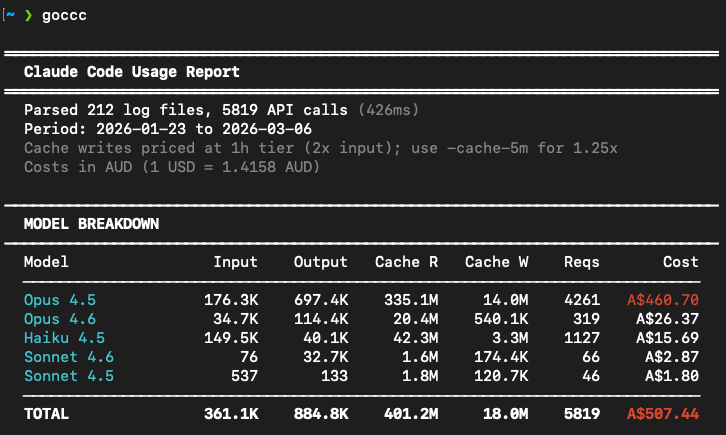726x435 pixels.
Task: Click the MODEL BREAKDOWN section heading
Action: point(91,224)
